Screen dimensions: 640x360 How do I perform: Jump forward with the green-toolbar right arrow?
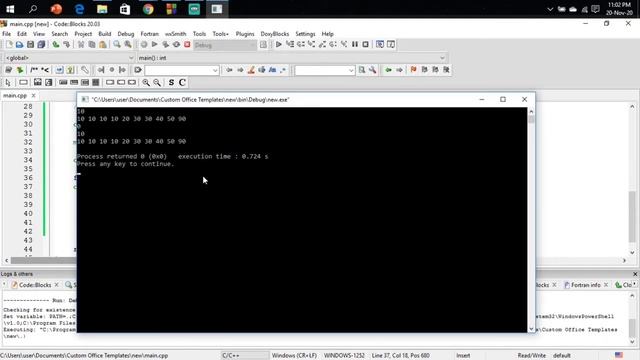(399, 70)
